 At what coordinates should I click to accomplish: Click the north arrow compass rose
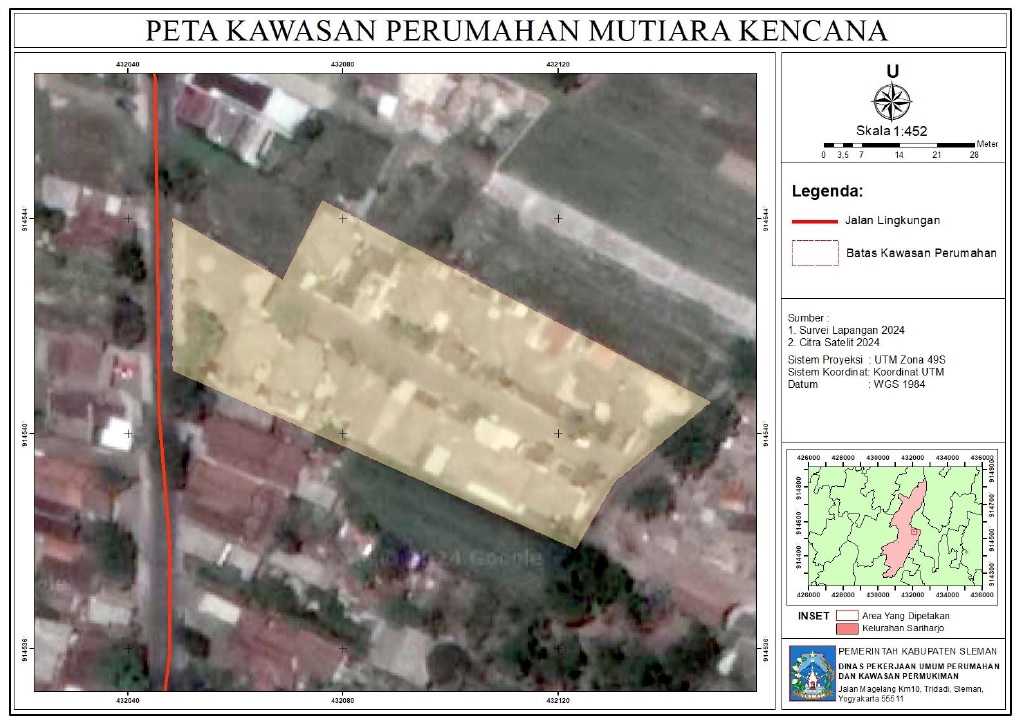pyautogui.click(x=892, y=102)
